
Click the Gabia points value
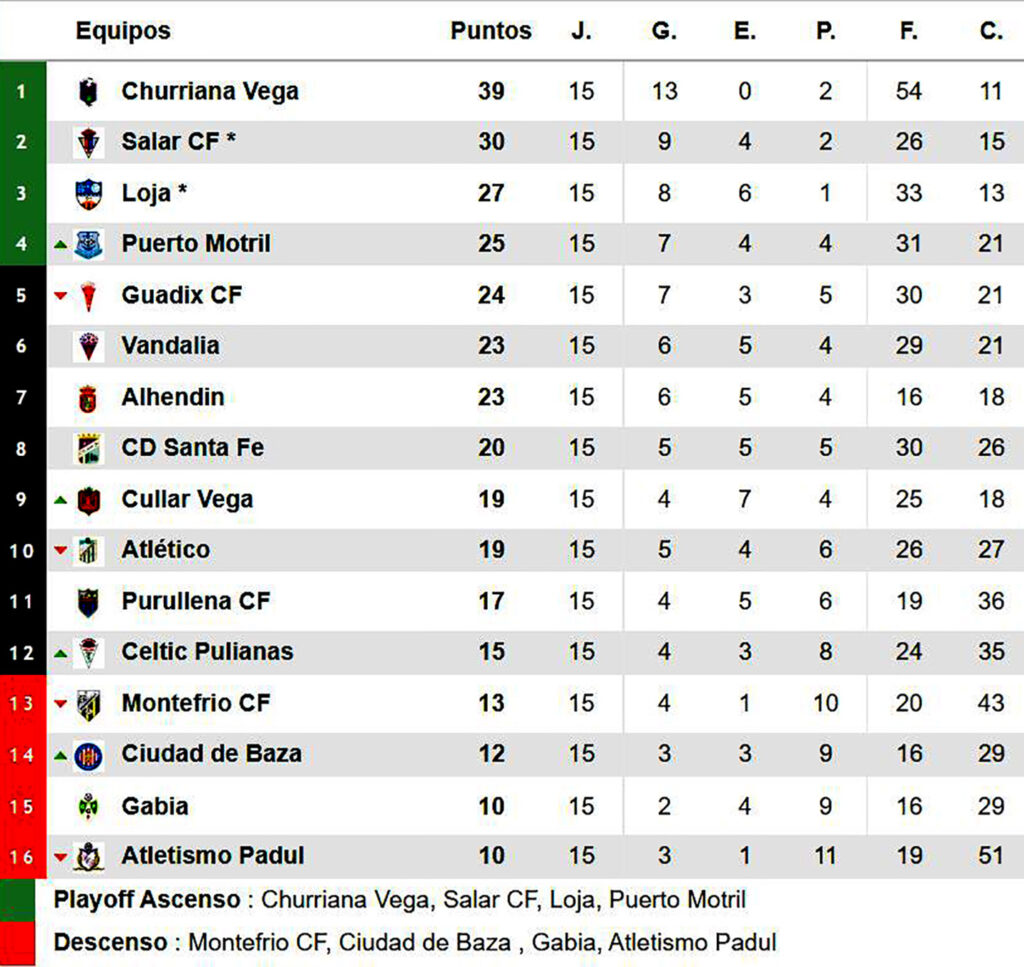(491, 806)
